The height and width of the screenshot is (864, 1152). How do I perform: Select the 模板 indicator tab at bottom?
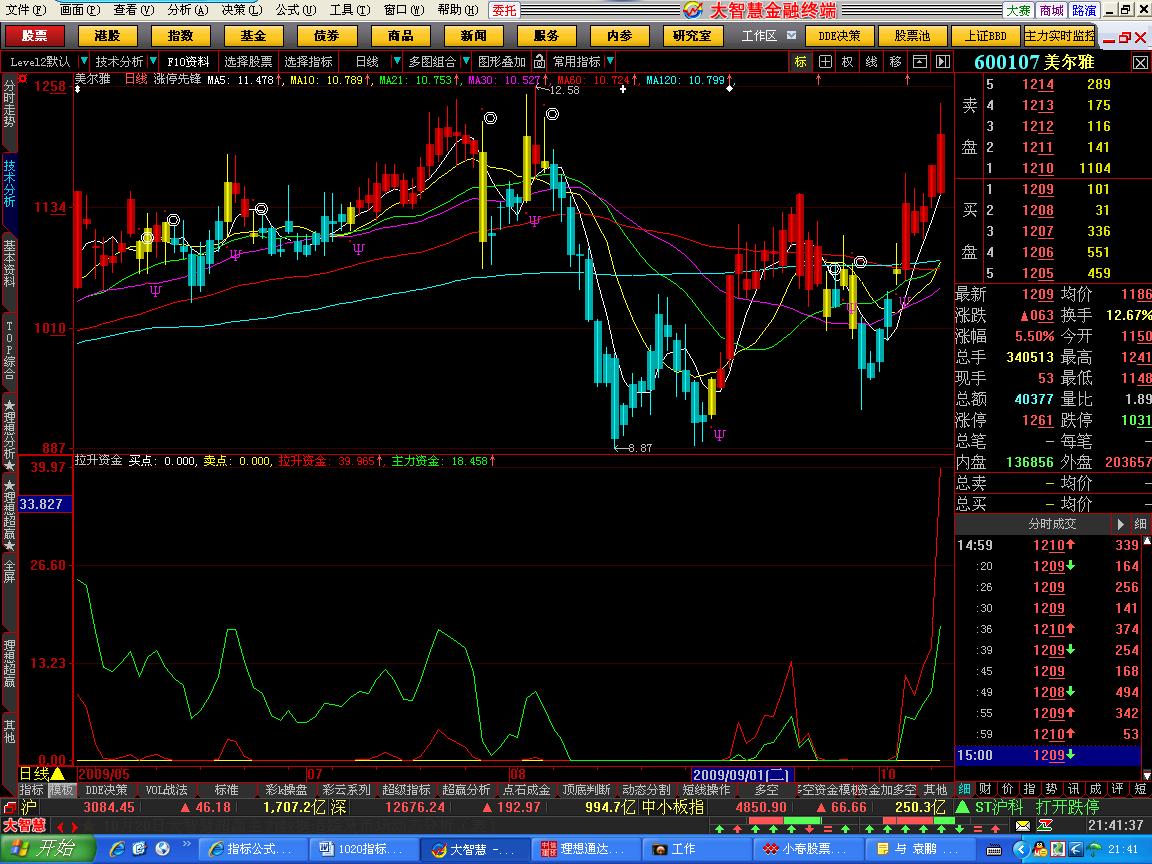pos(61,790)
